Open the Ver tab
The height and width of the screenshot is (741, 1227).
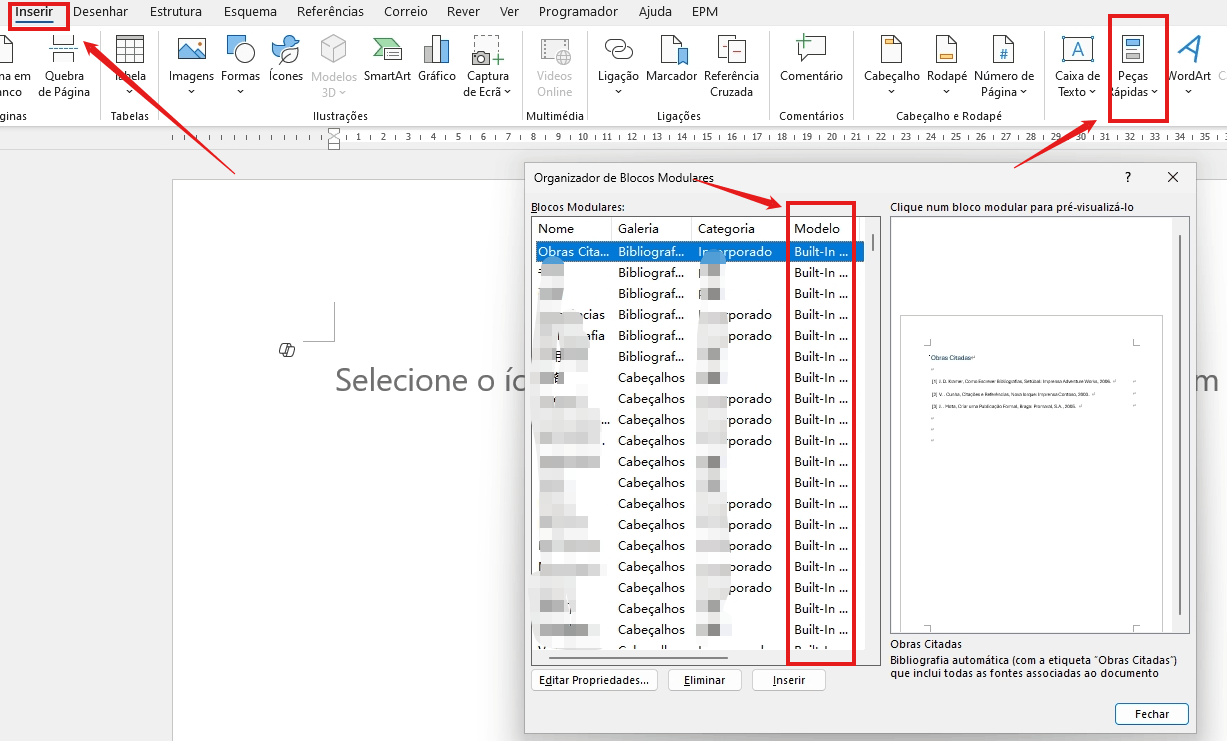coord(509,12)
